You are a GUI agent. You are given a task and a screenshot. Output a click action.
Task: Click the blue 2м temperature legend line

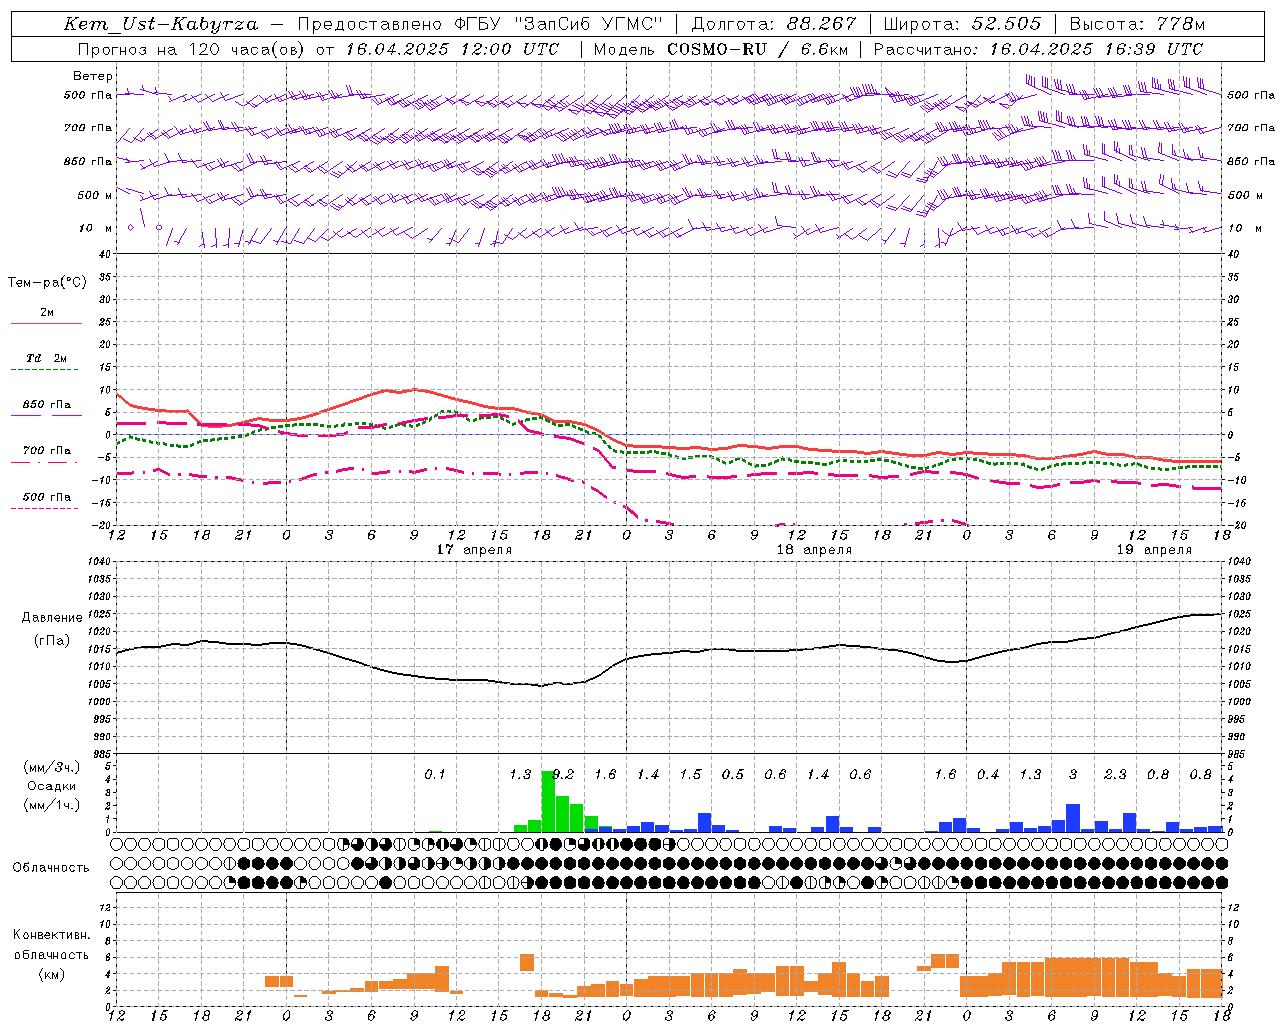tap(46, 323)
